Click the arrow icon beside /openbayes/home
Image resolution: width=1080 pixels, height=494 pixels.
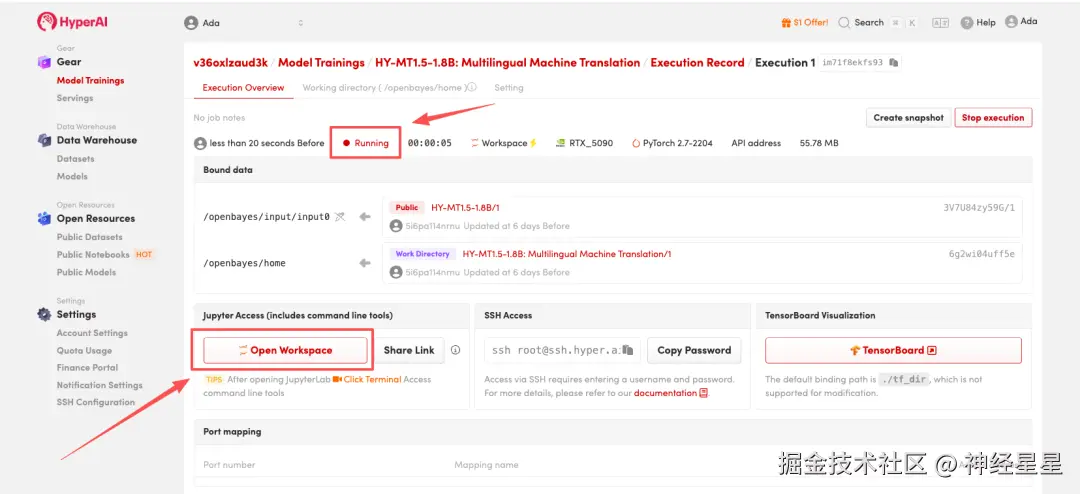[365, 263]
